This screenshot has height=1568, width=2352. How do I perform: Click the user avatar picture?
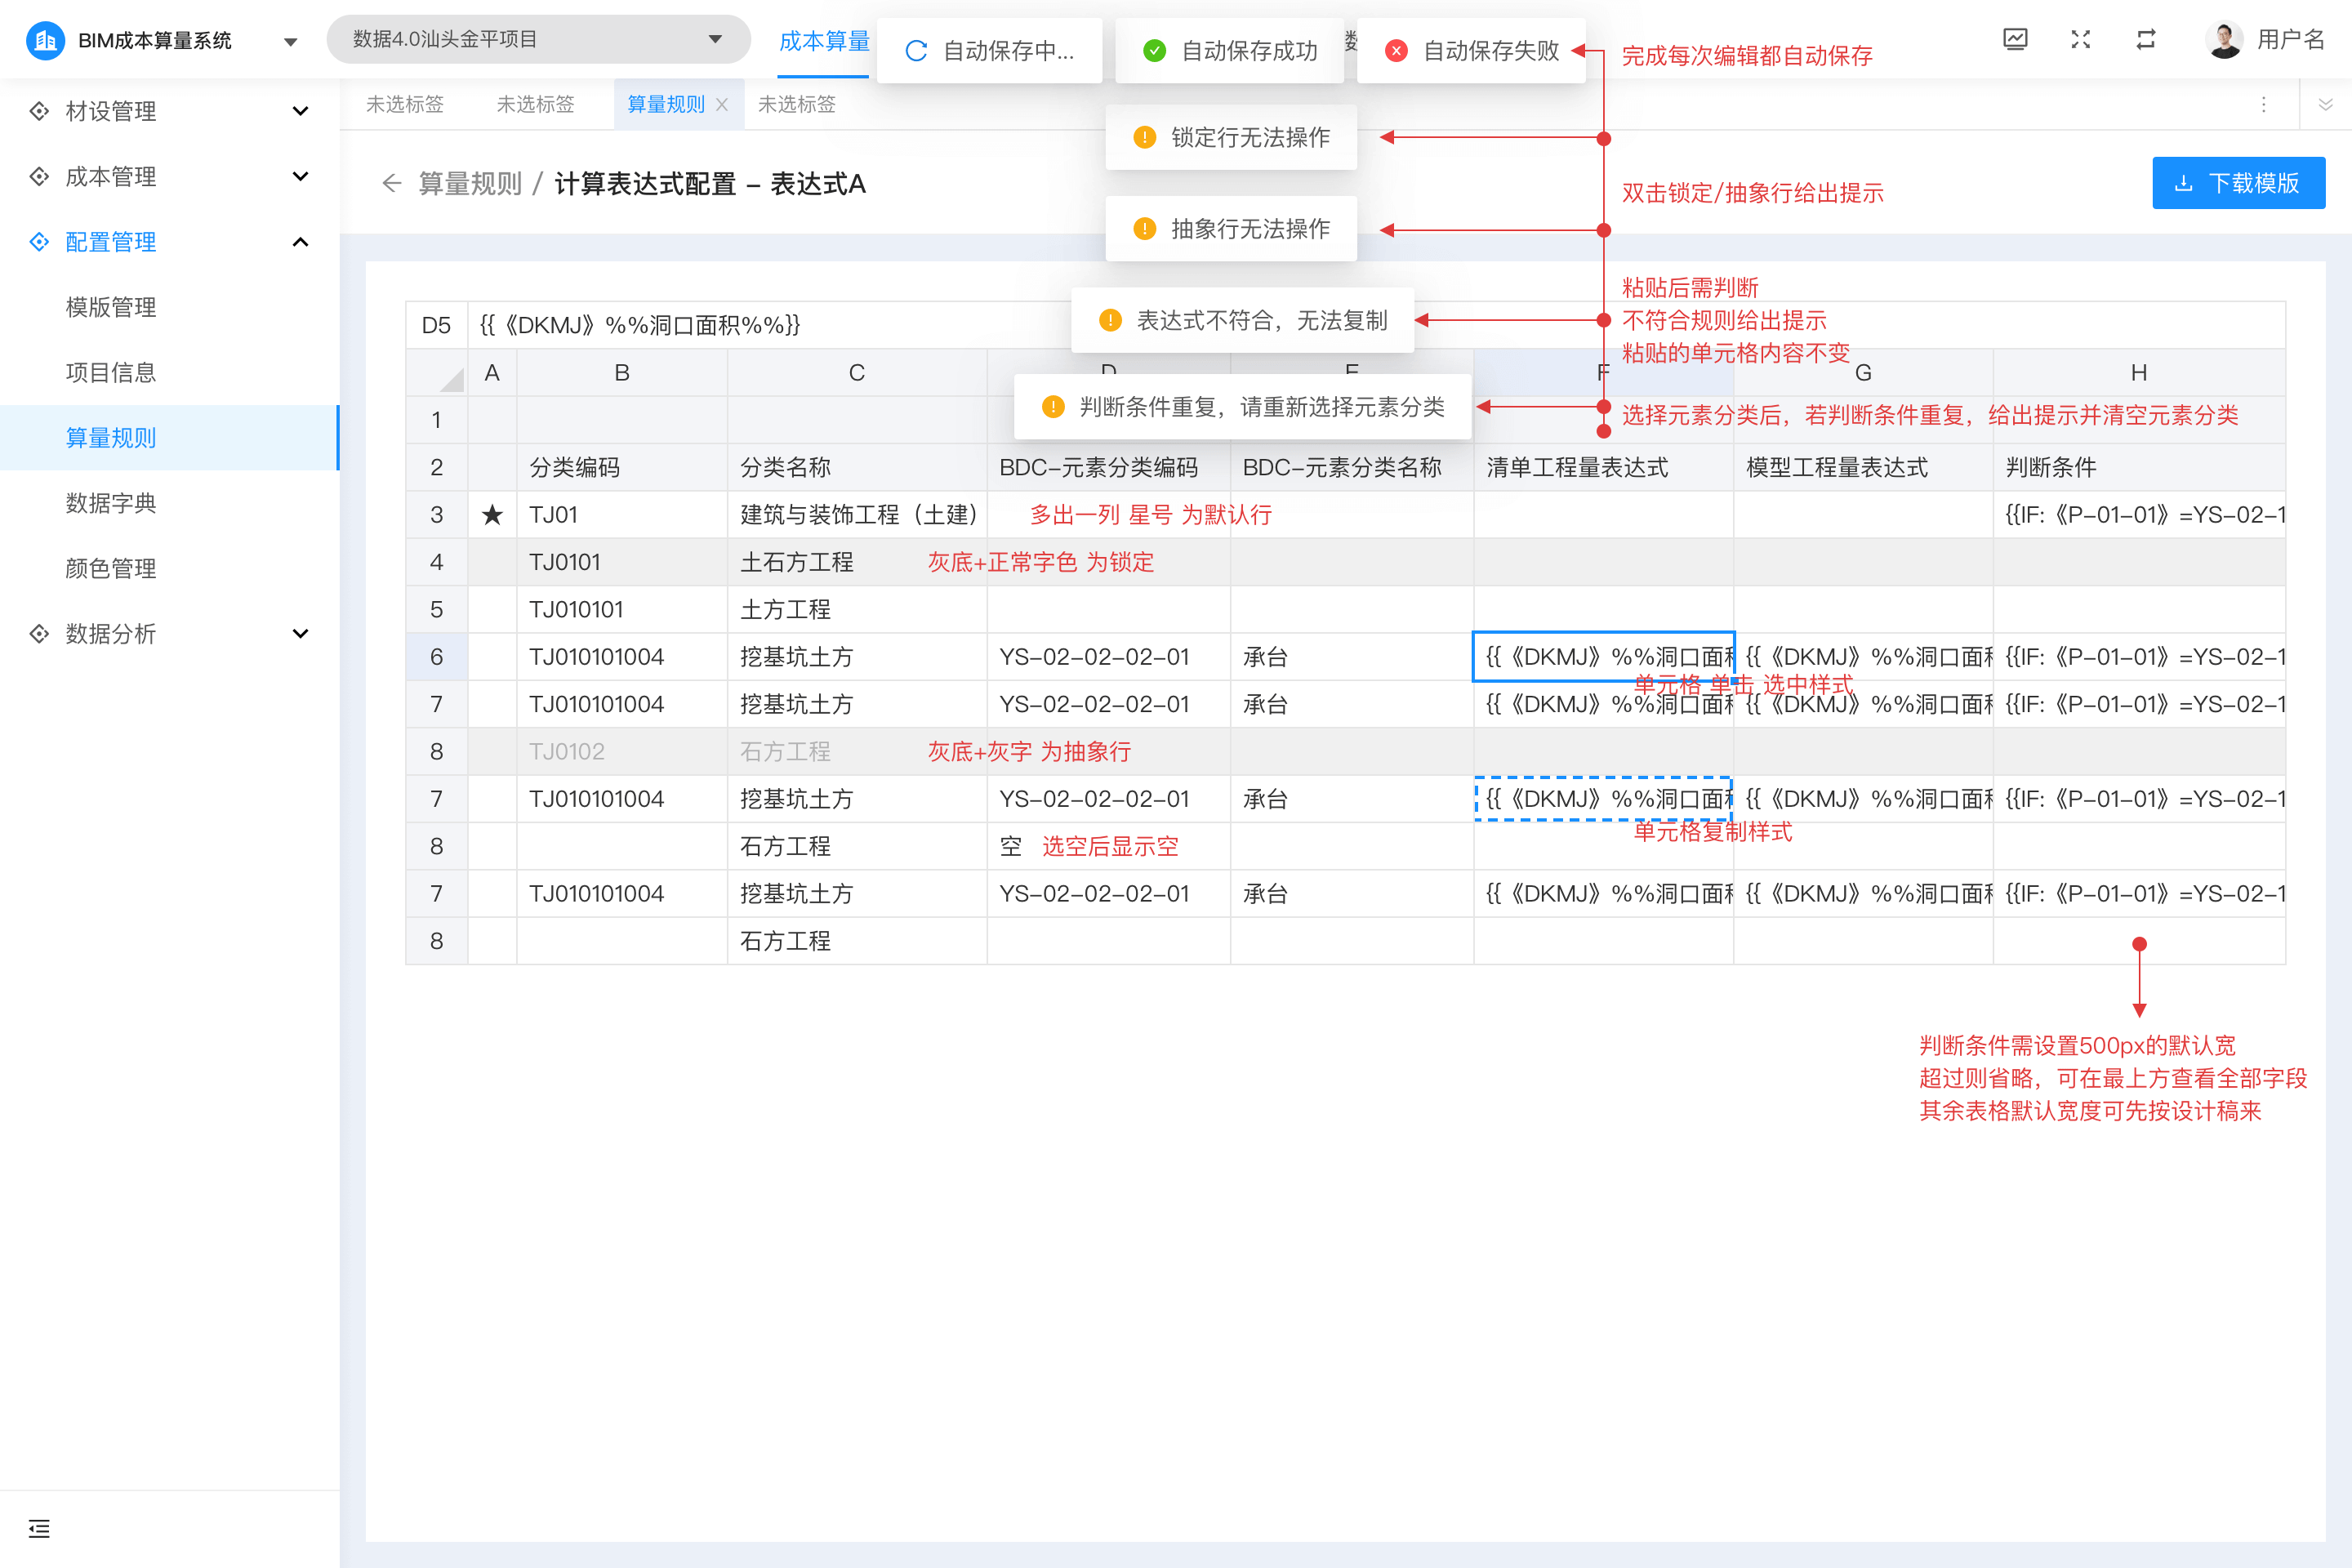pos(2224,39)
